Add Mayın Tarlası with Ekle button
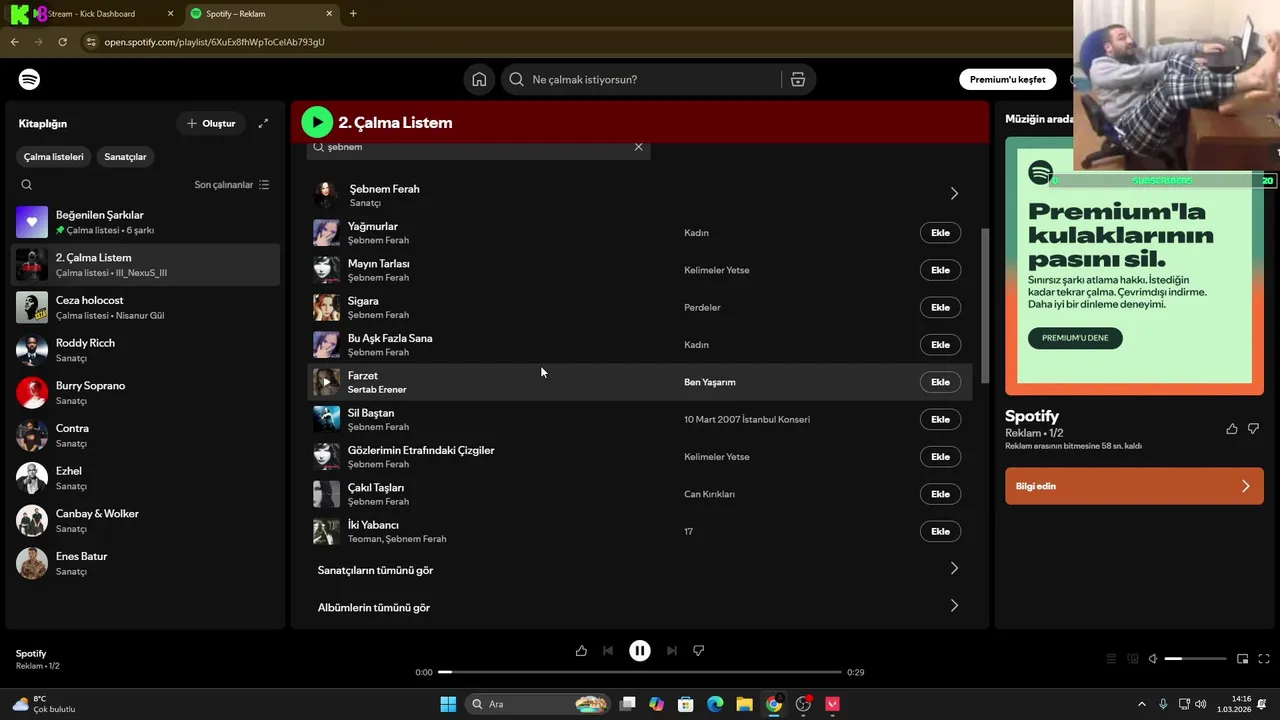The image size is (1280, 720). tap(940, 270)
